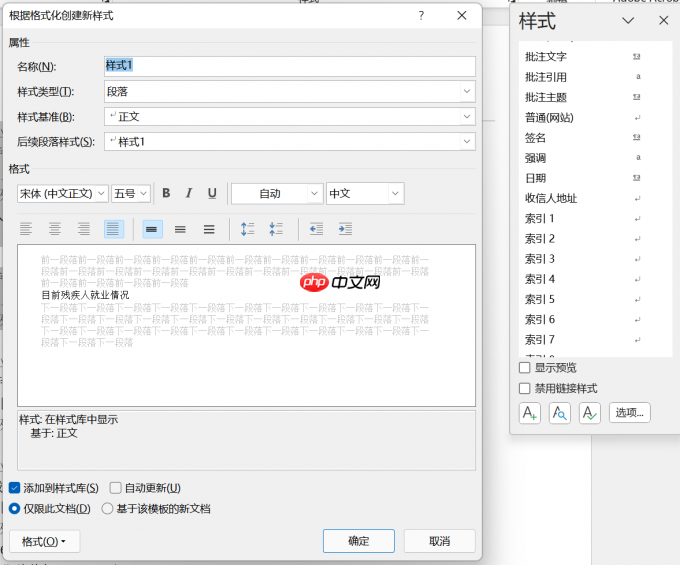
Task: Open Manage Styles in Styles pane
Action: (x=589, y=413)
